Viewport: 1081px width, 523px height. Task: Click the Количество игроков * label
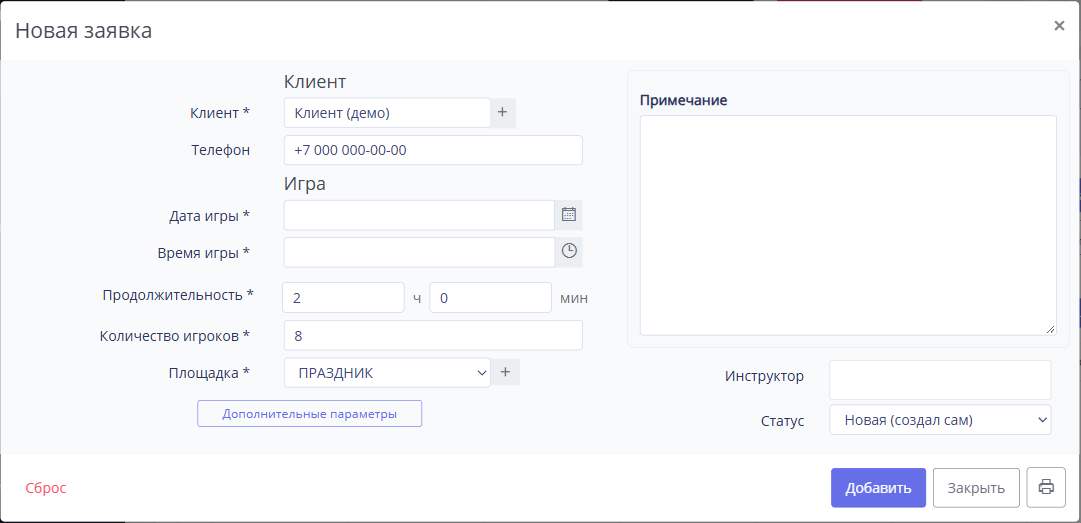point(174,336)
